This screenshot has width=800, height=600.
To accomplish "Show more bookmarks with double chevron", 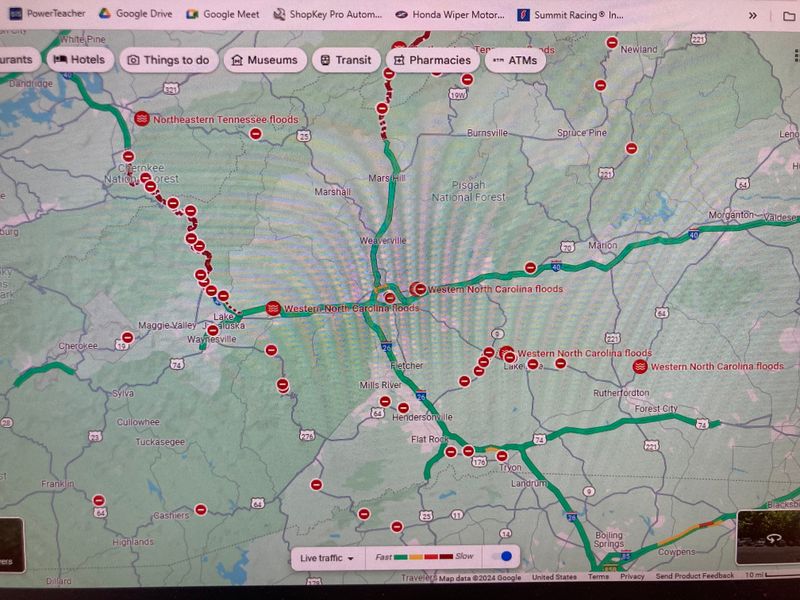I will click(x=753, y=16).
